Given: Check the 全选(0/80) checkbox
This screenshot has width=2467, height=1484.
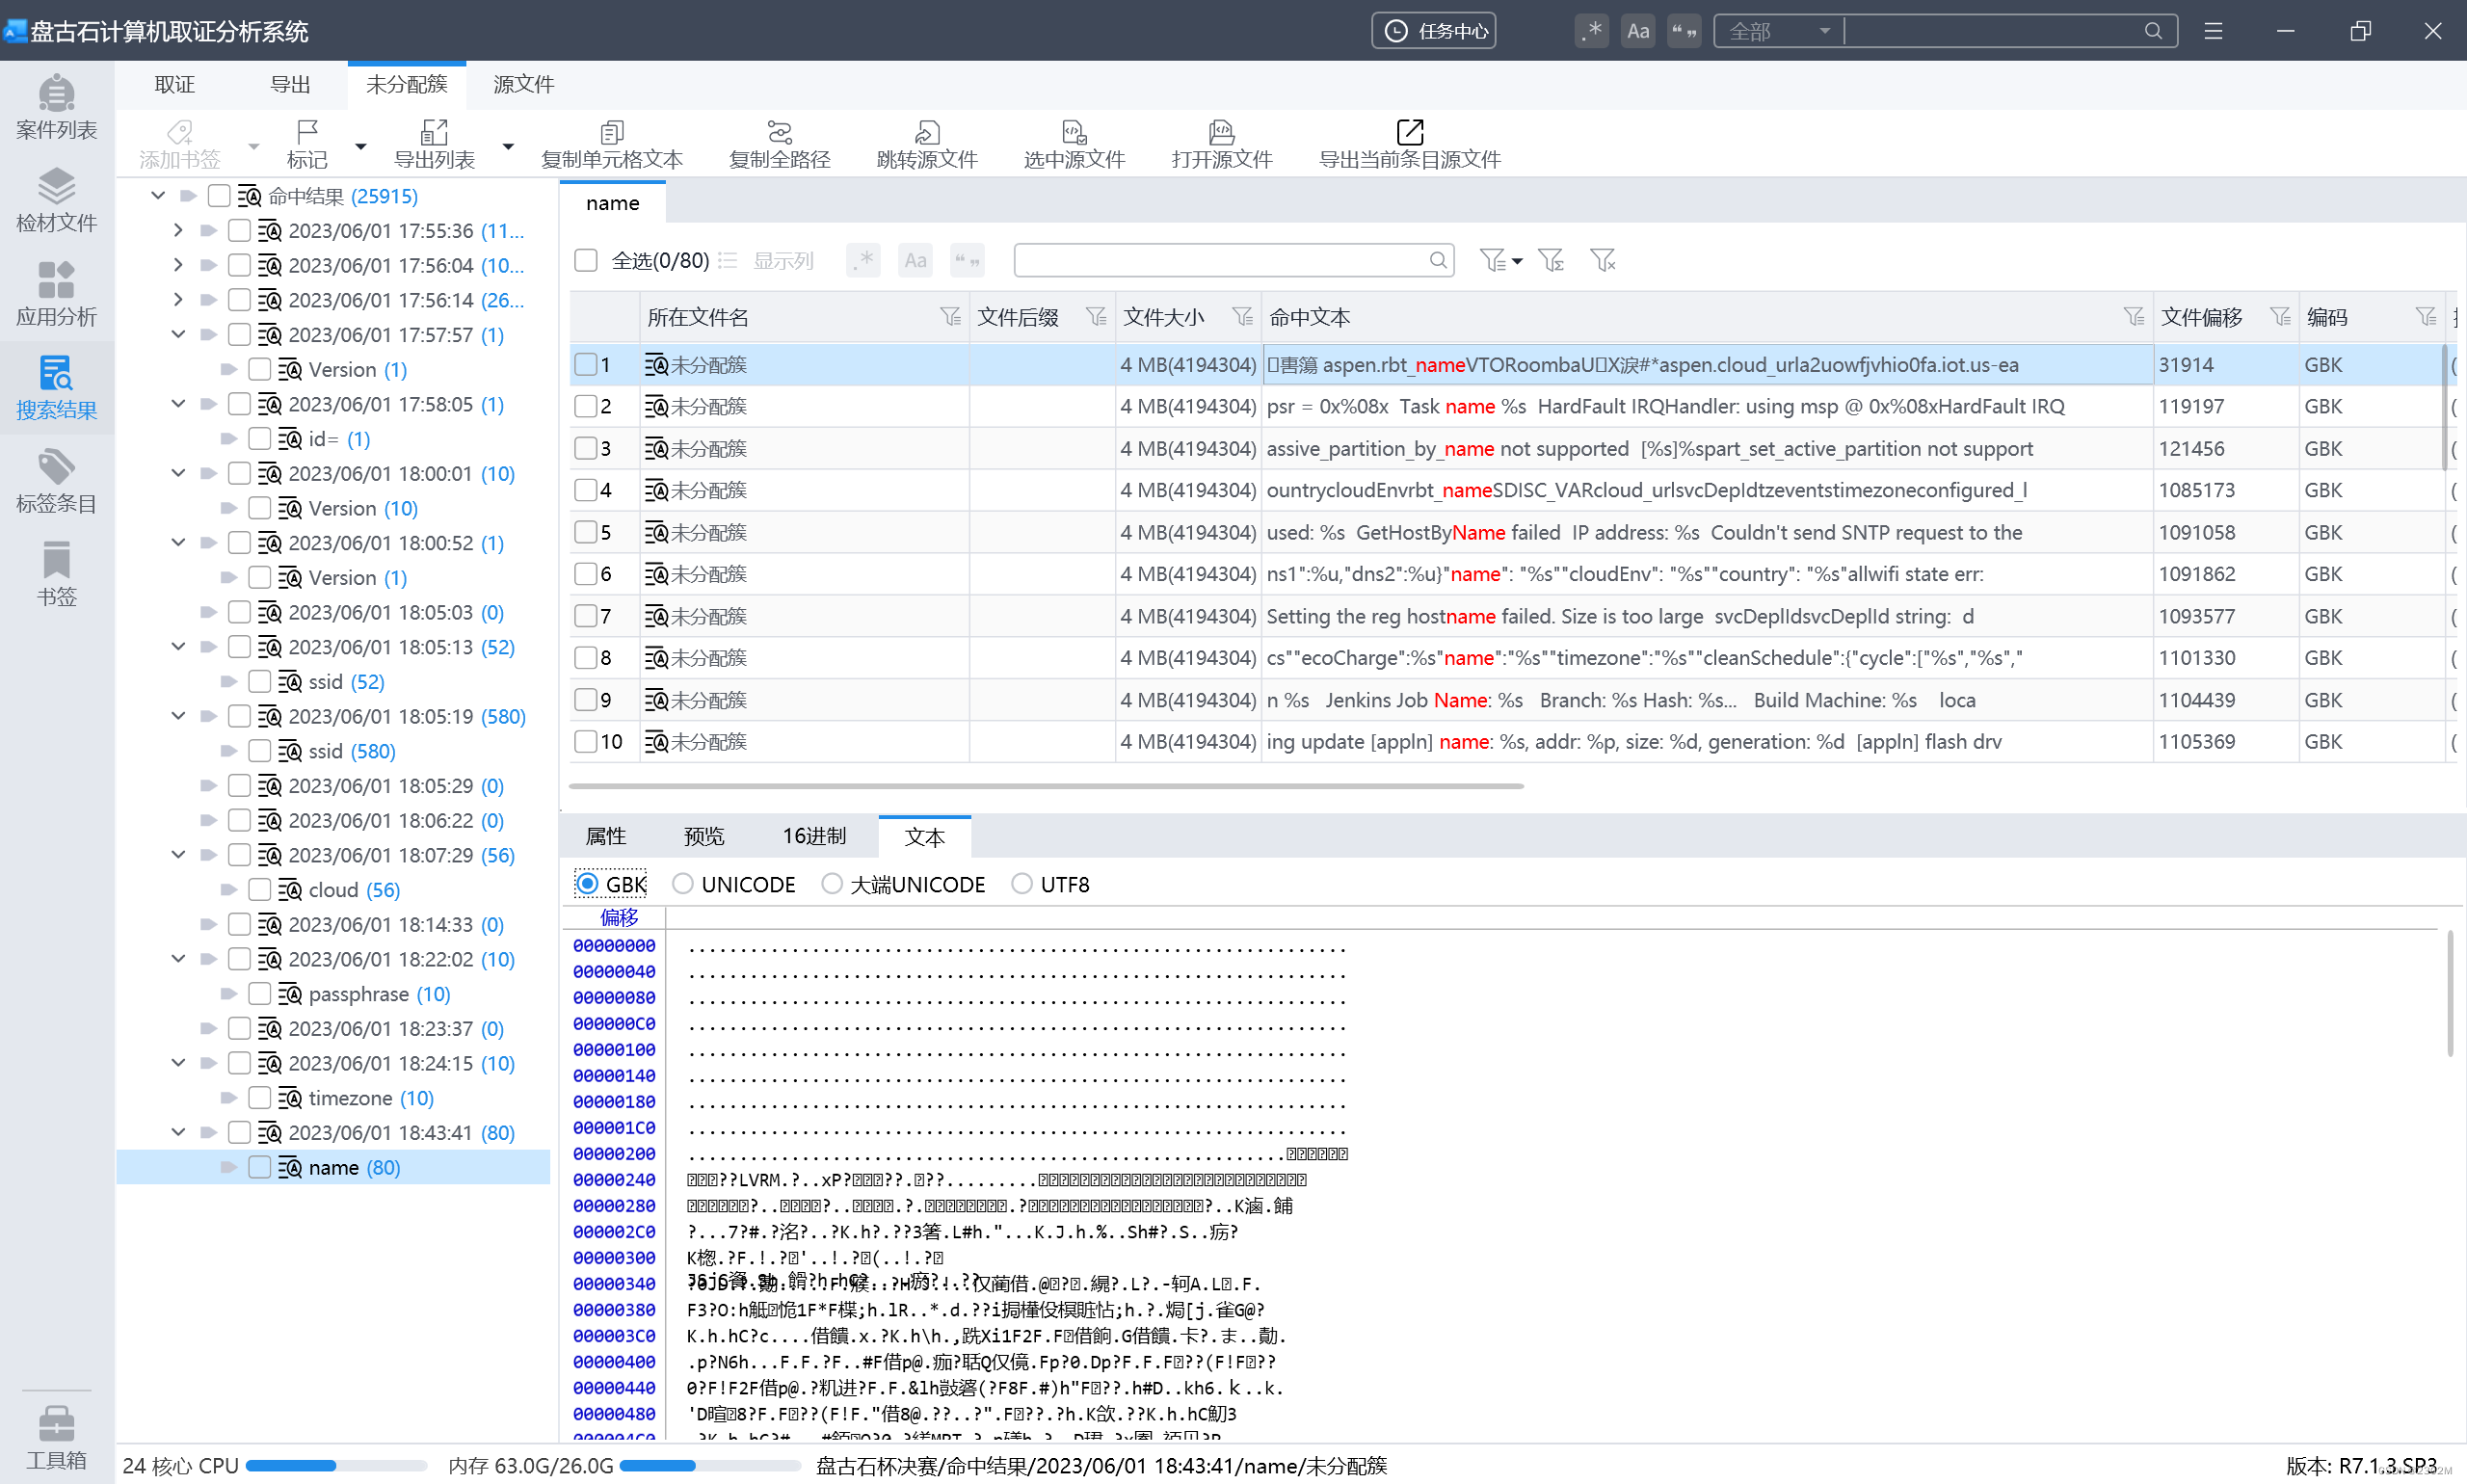Looking at the screenshot, I should tap(586, 261).
